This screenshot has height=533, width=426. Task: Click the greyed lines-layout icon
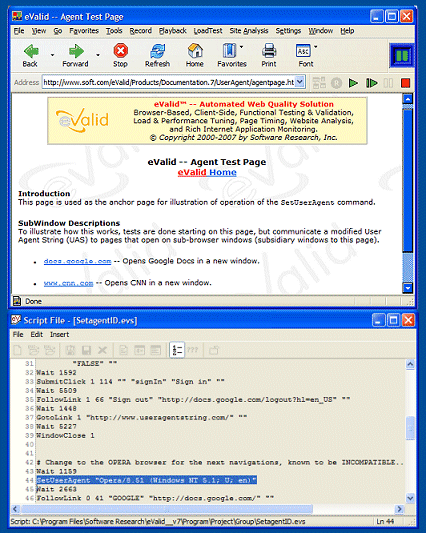pos(156,350)
